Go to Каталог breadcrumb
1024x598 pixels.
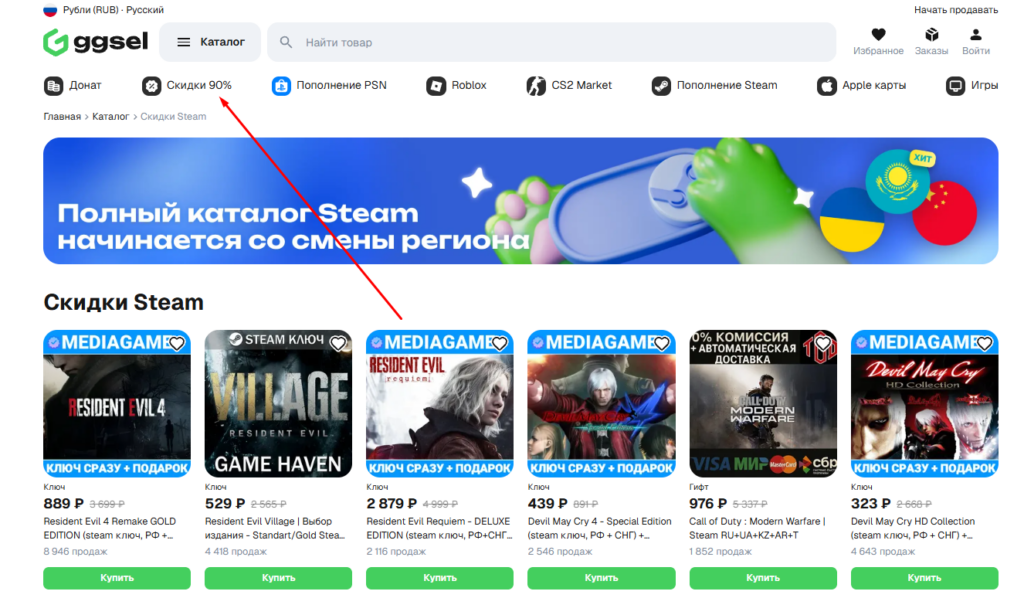point(110,117)
